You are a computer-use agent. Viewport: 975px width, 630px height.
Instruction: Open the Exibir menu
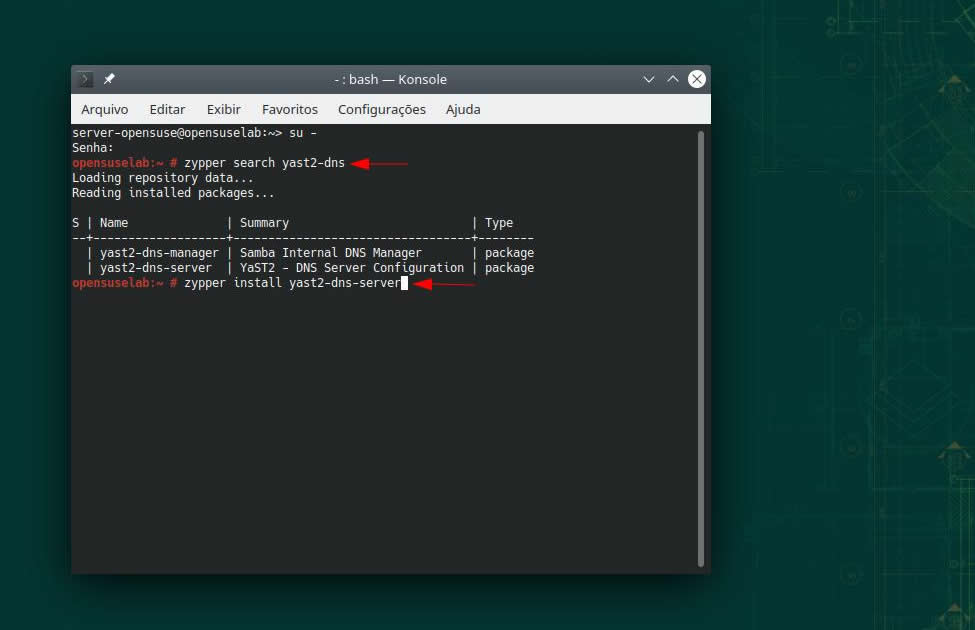coord(224,109)
